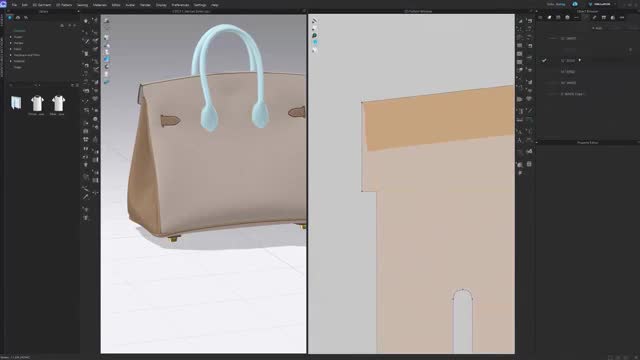640x360 pixels.
Task: Open the Materials menu
Action: pos(100,5)
